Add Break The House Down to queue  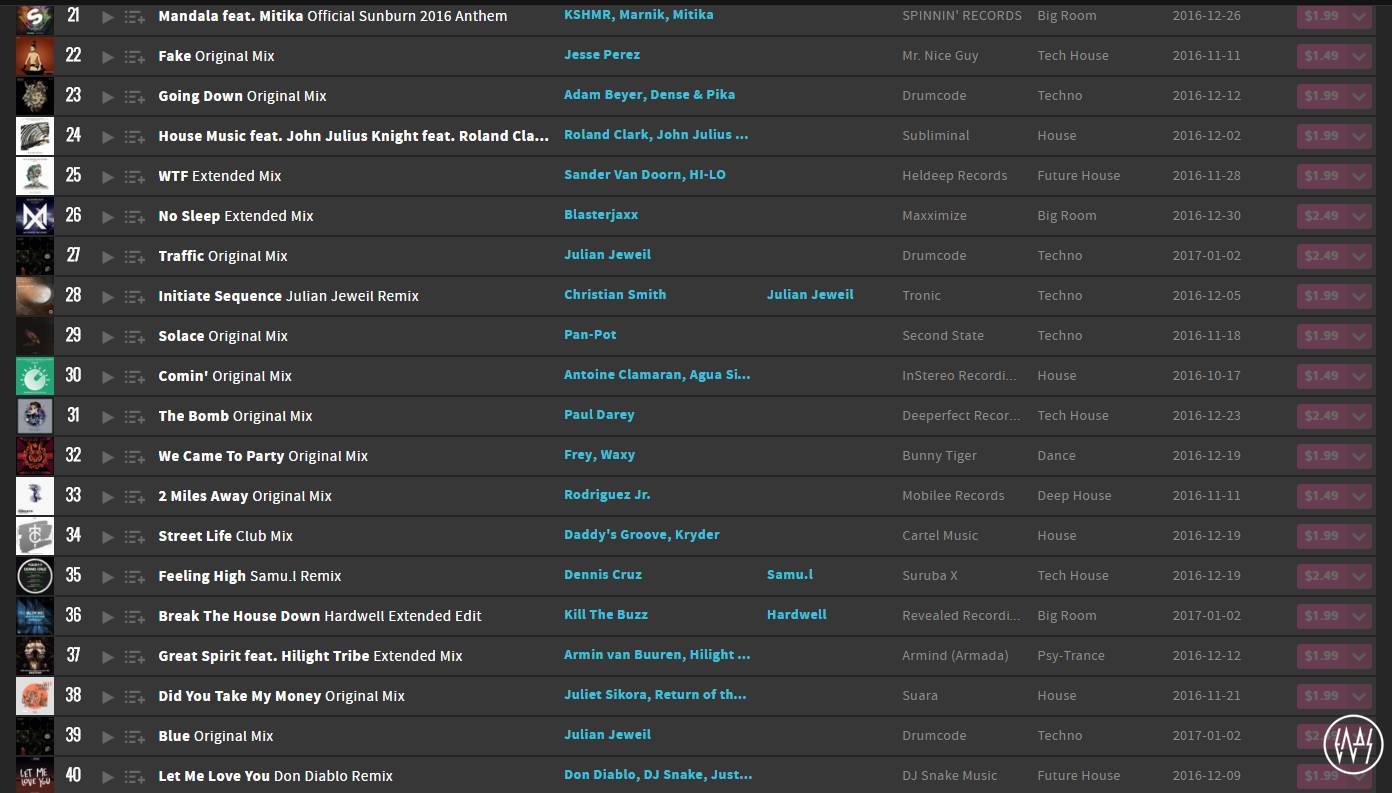pos(135,617)
